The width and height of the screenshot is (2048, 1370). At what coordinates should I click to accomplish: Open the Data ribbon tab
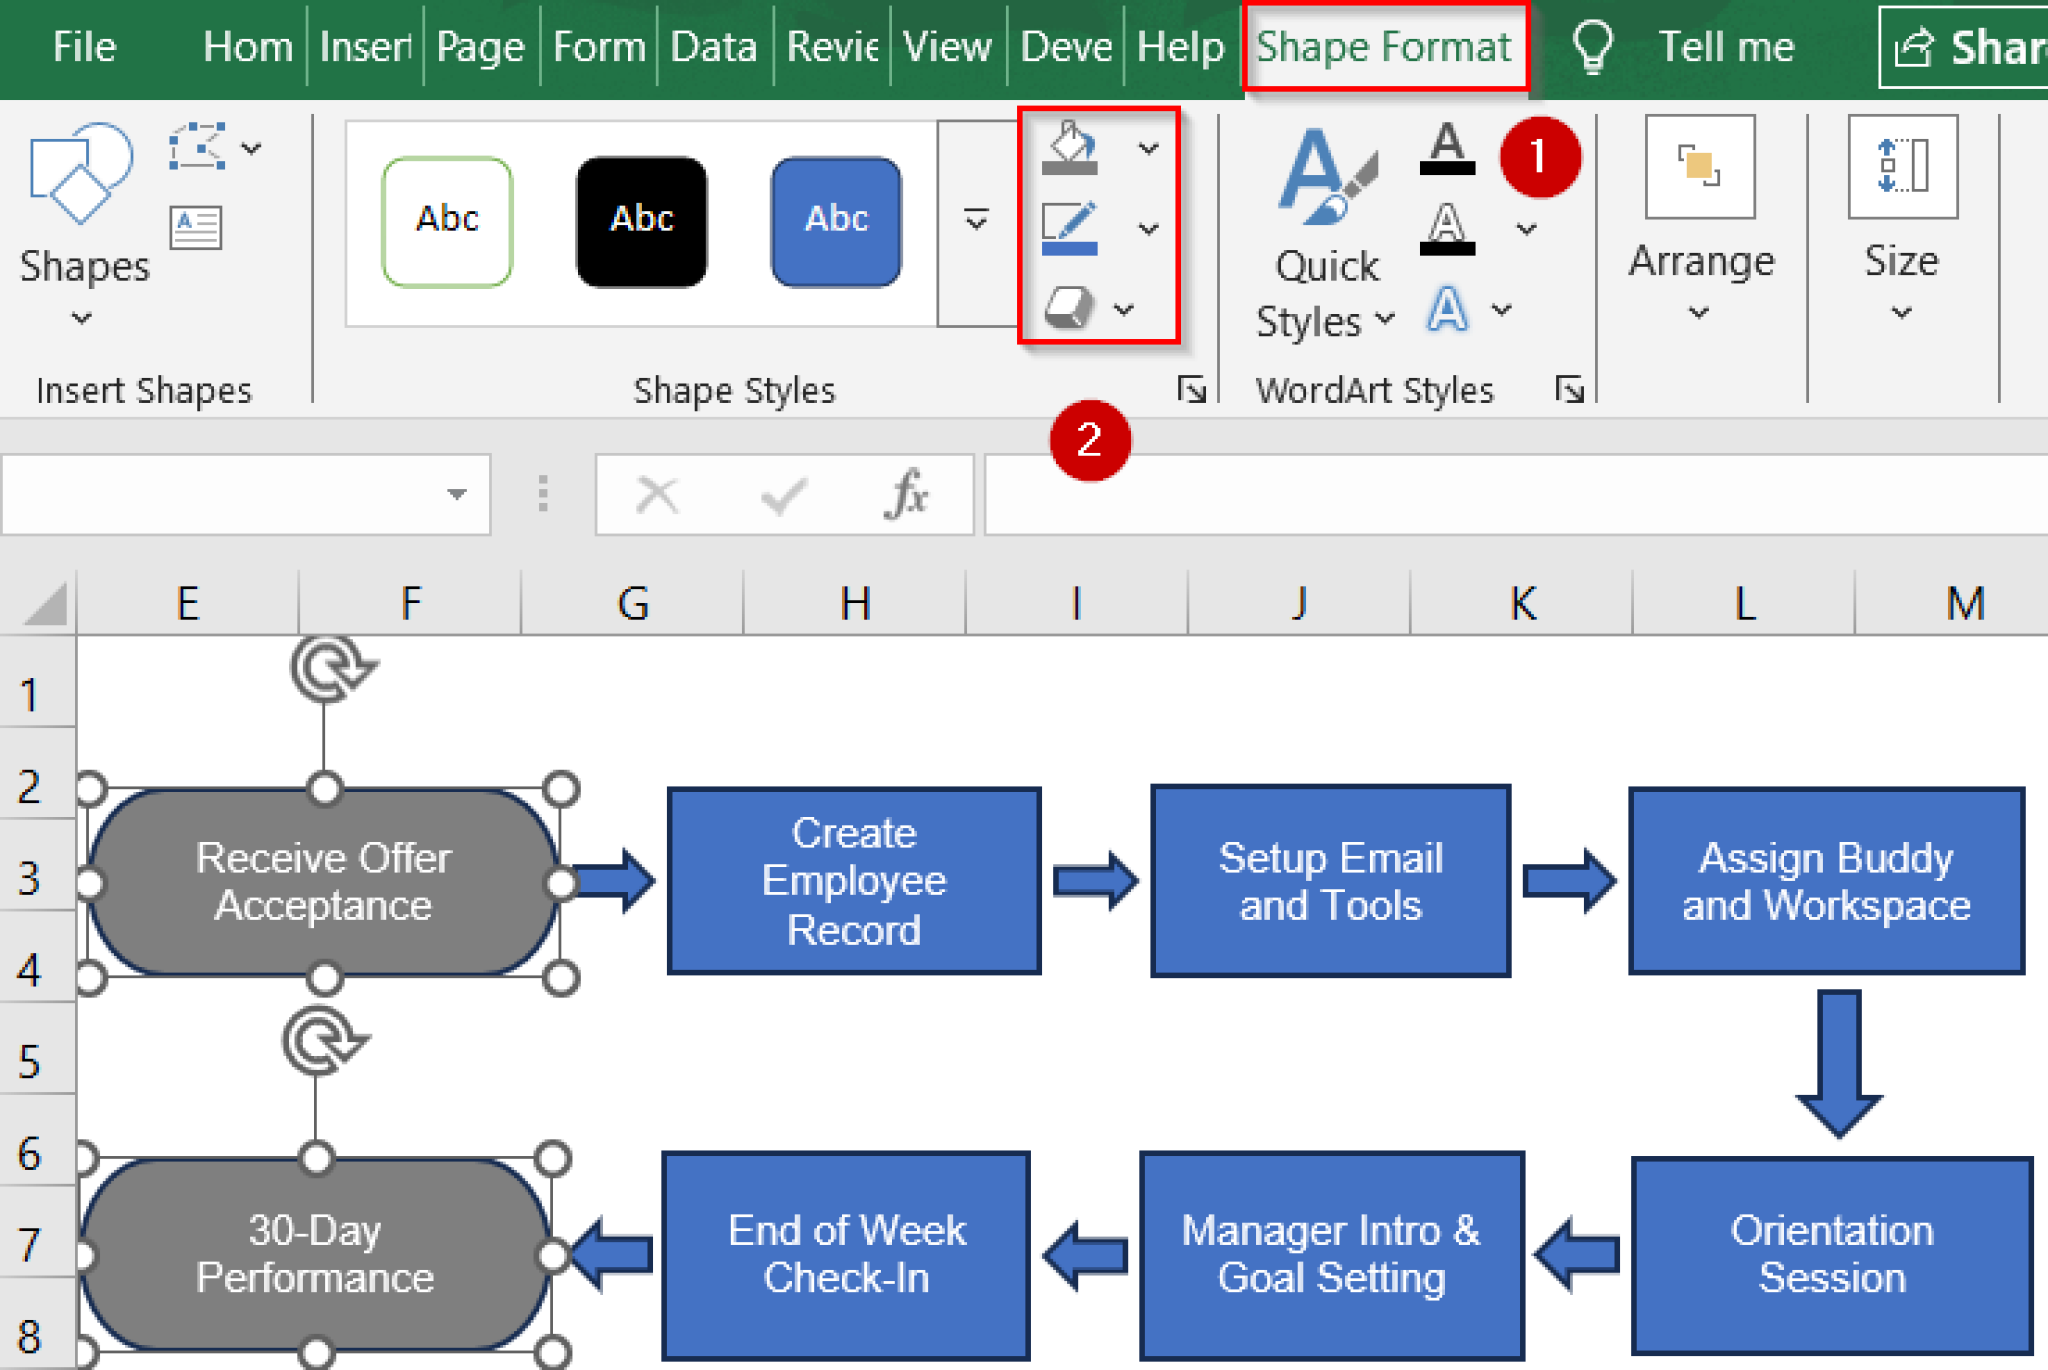click(x=712, y=46)
